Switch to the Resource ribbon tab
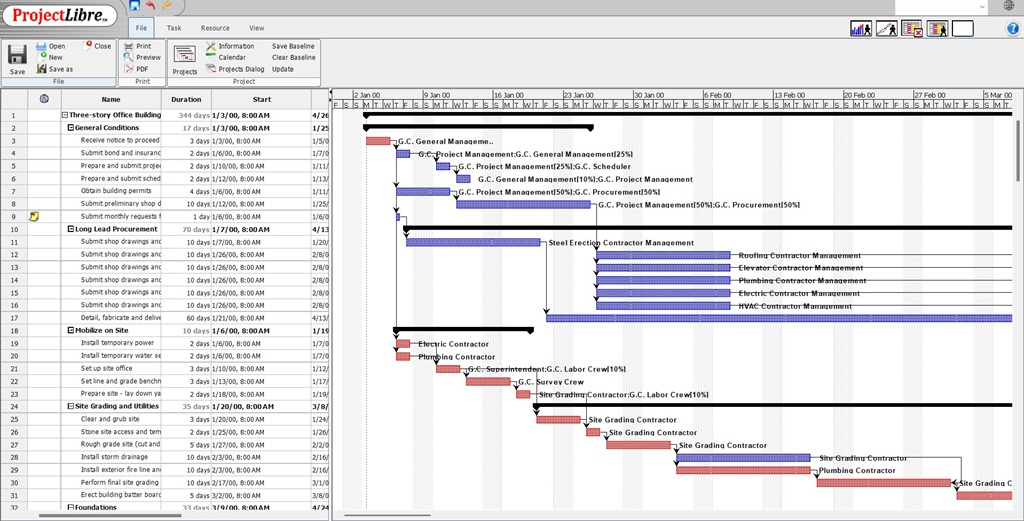Image resolution: width=1024 pixels, height=521 pixels. [215, 28]
